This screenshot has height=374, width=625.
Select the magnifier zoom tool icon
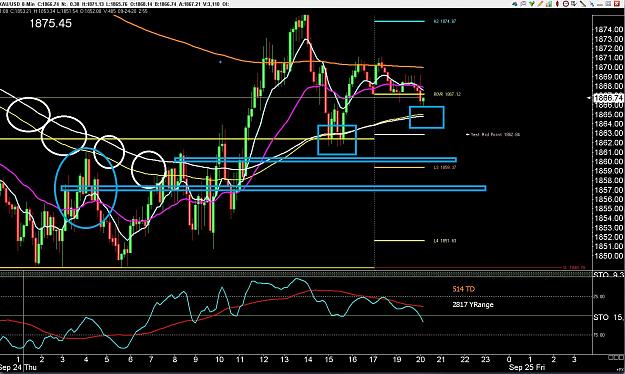pos(523,4)
